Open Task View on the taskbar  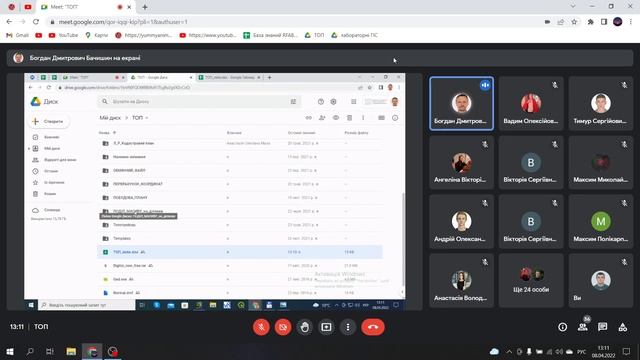click(x=50, y=351)
